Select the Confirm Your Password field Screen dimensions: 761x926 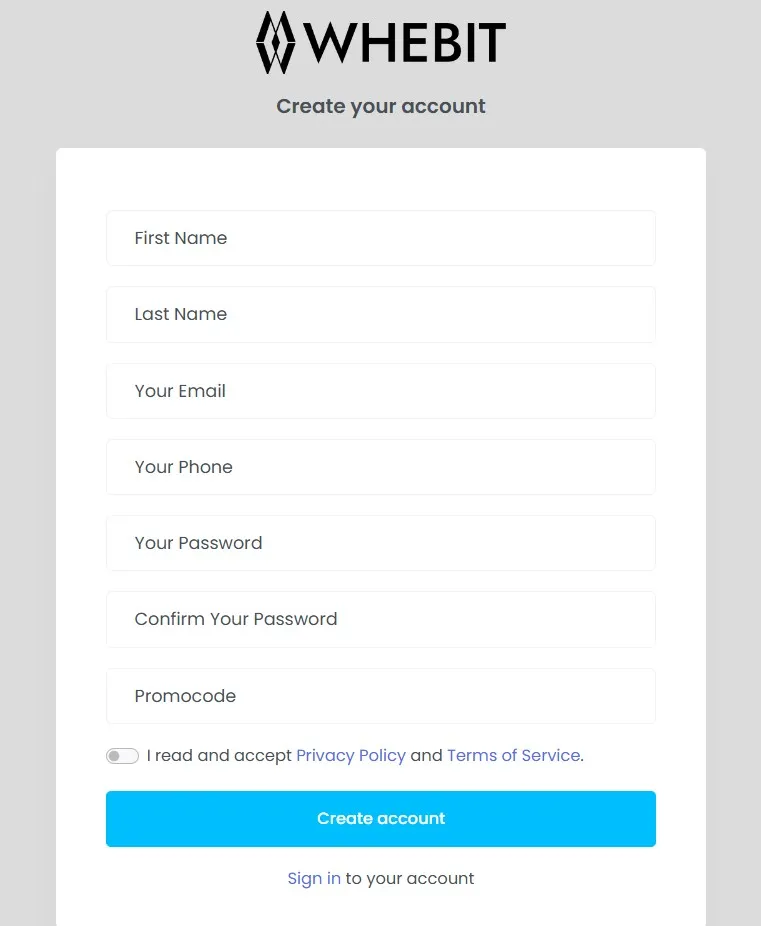[381, 619]
